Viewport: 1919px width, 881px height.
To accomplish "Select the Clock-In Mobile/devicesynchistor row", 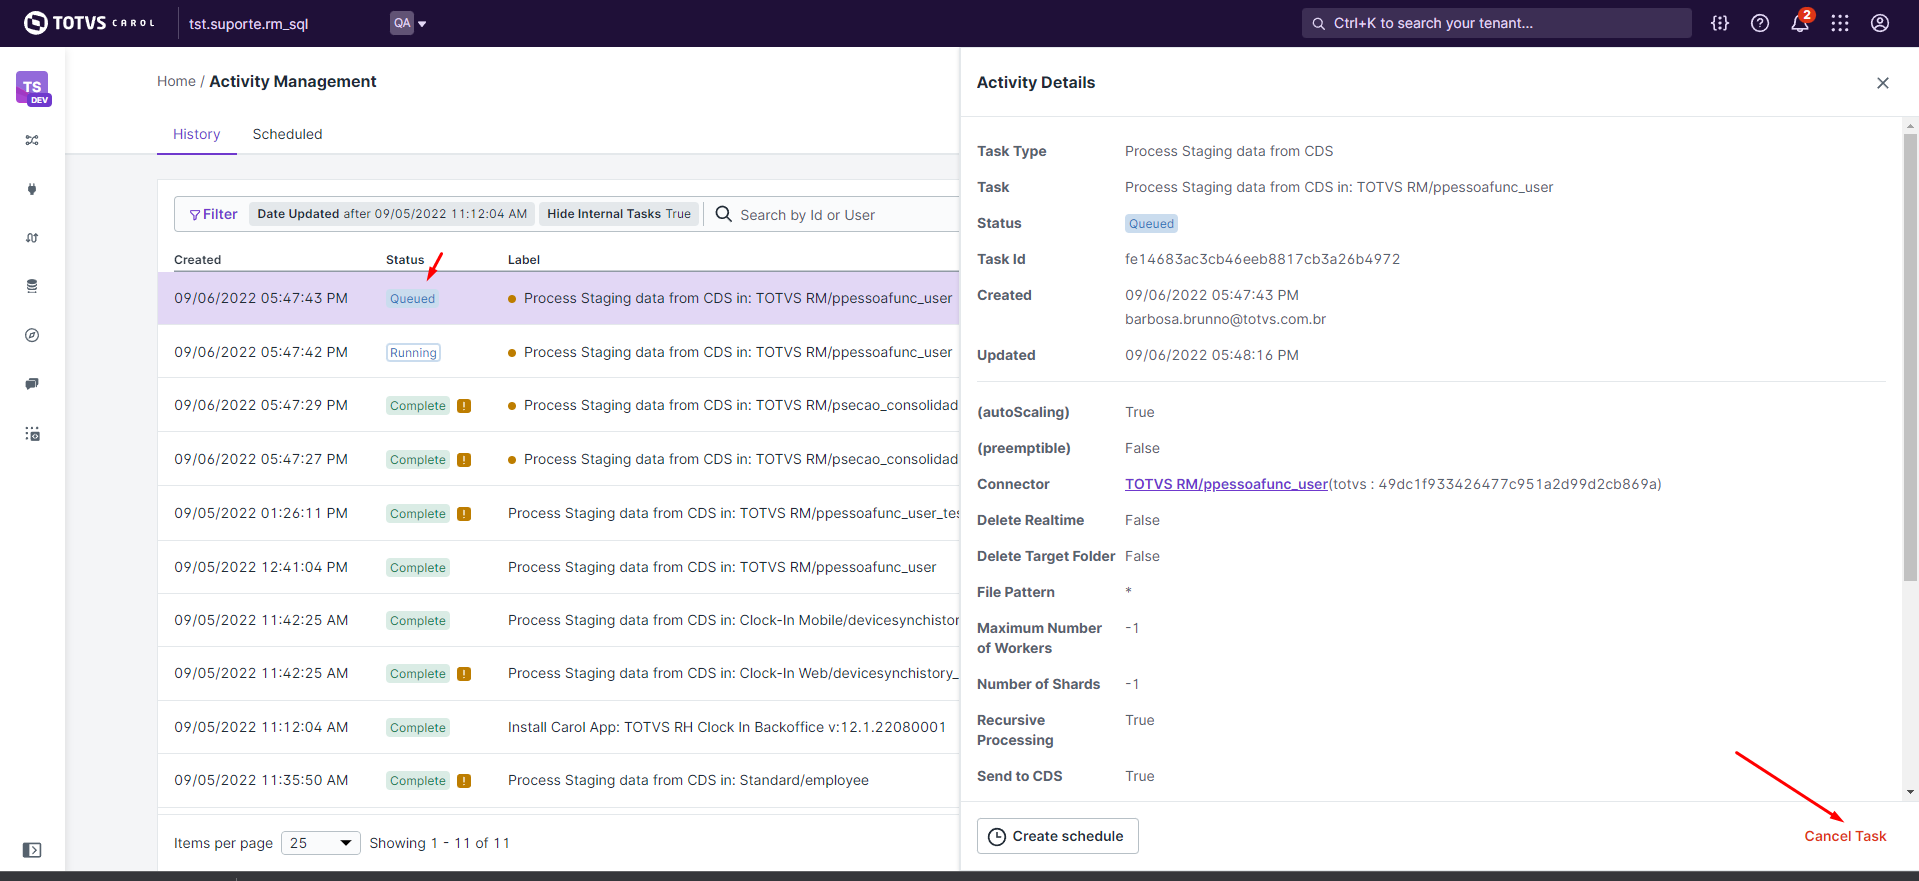I will click(x=558, y=620).
